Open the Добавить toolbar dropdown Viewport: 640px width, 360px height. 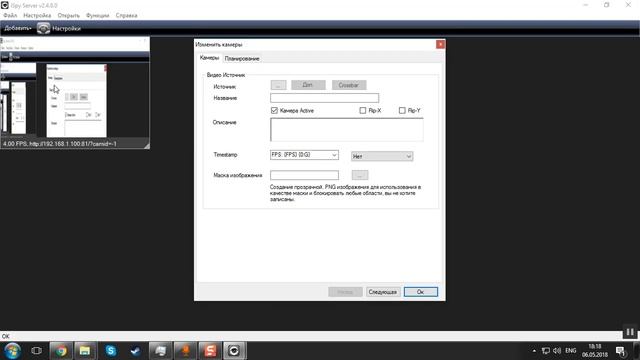click(18, 28)
